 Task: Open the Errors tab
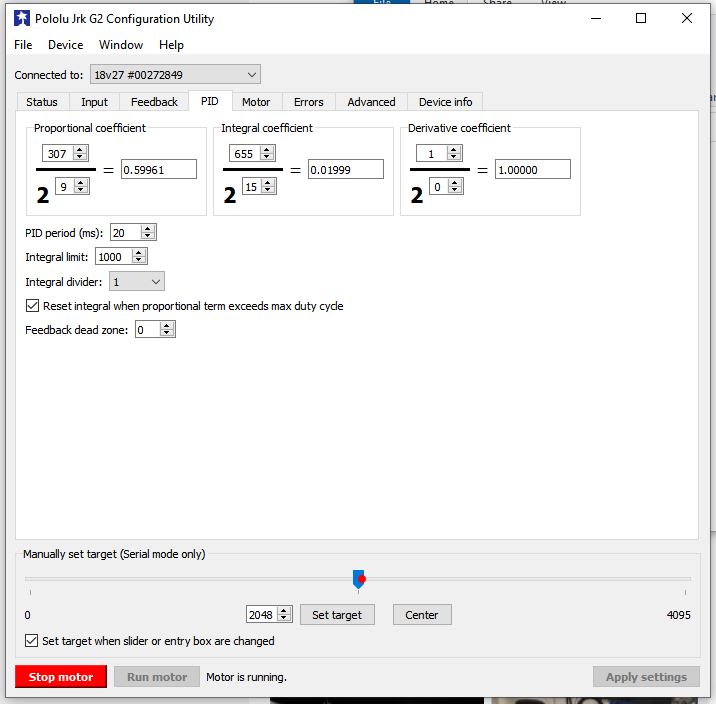point(308,102)
